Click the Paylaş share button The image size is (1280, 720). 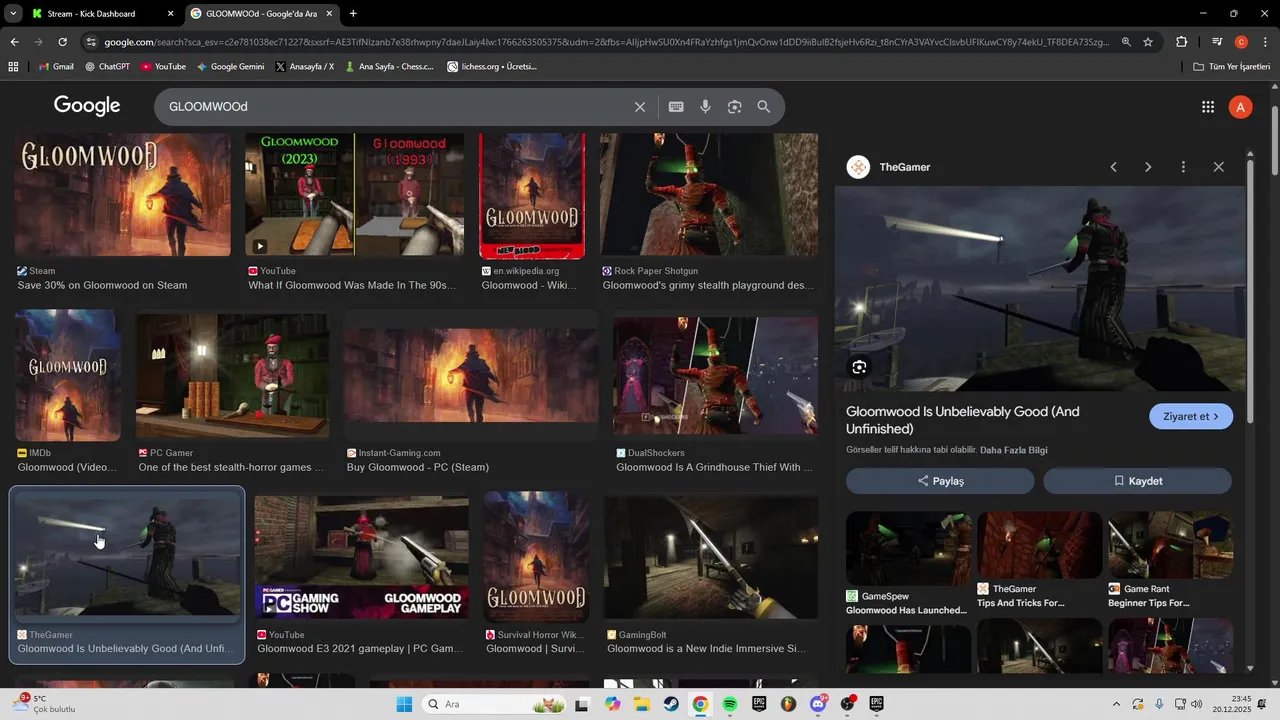940,481
